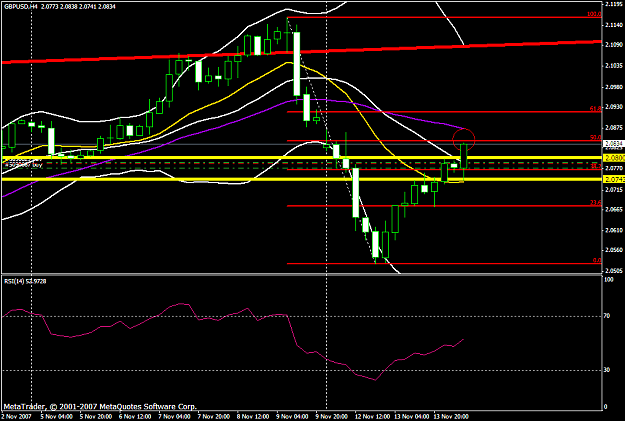Select the 23.6 Fibonacci level label
The height and width of the screenshot is (421, 625).
click(x=596, y=203)
